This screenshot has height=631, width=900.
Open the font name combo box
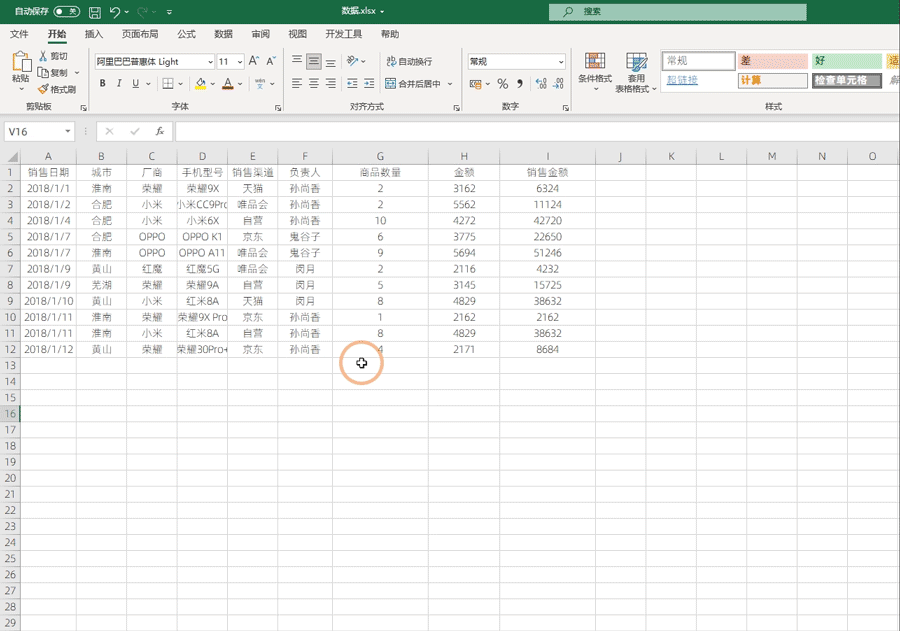[154, 61]
